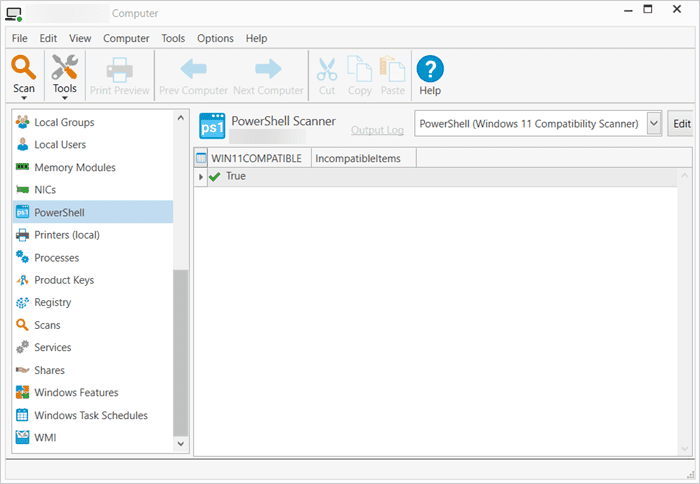Select Product Keys icon
This screenshot has height=484, width=700.
22,280
